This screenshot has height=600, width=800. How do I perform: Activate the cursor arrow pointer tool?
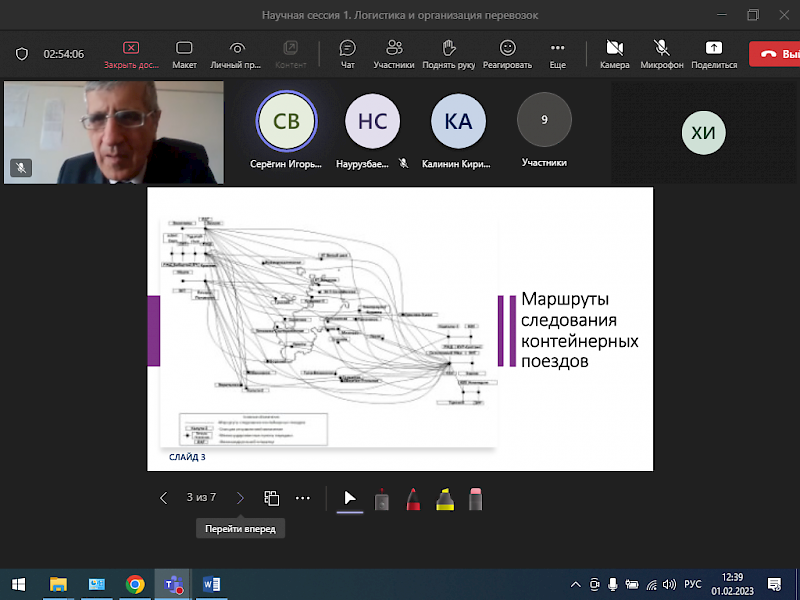350,498
